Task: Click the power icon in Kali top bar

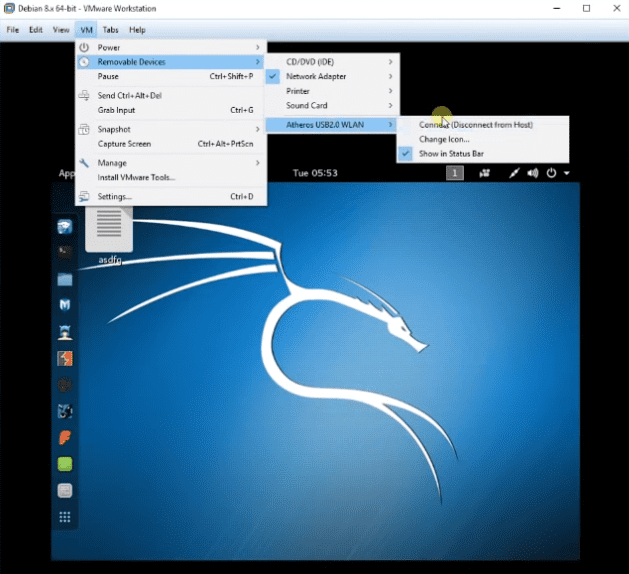Action: pos(551,173)
